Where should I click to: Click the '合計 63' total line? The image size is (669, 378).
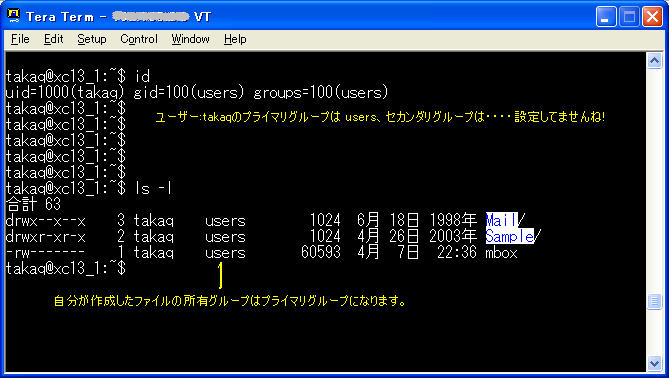(33, 204)
